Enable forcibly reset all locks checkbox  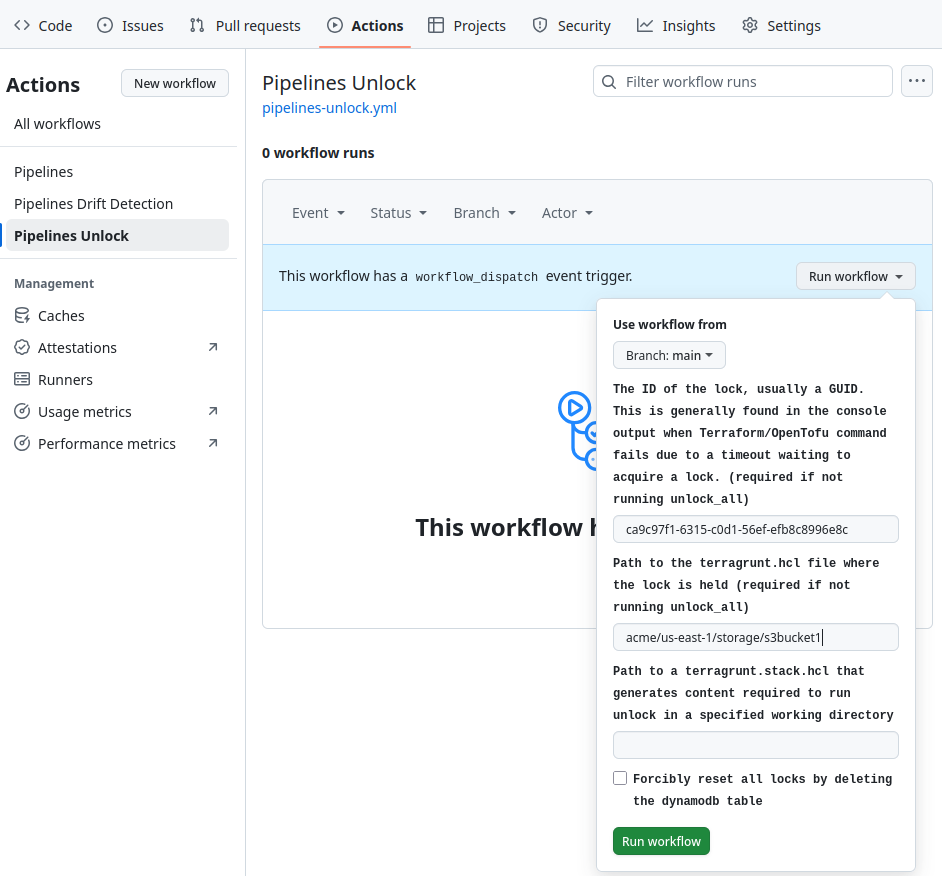pos(620,779)
